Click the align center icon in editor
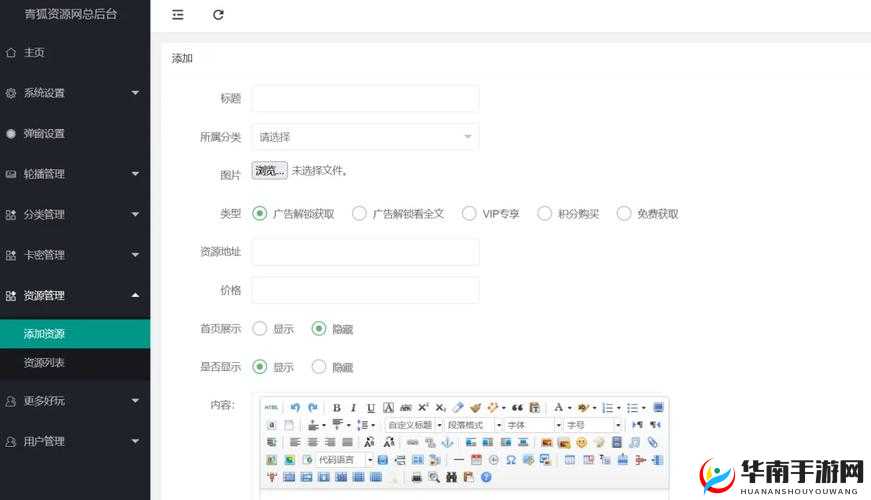 click(313, 443)
